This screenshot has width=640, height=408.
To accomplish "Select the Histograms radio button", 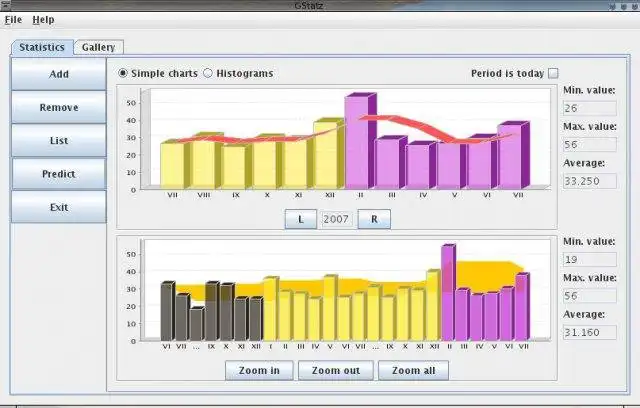I will coord(208,73).
